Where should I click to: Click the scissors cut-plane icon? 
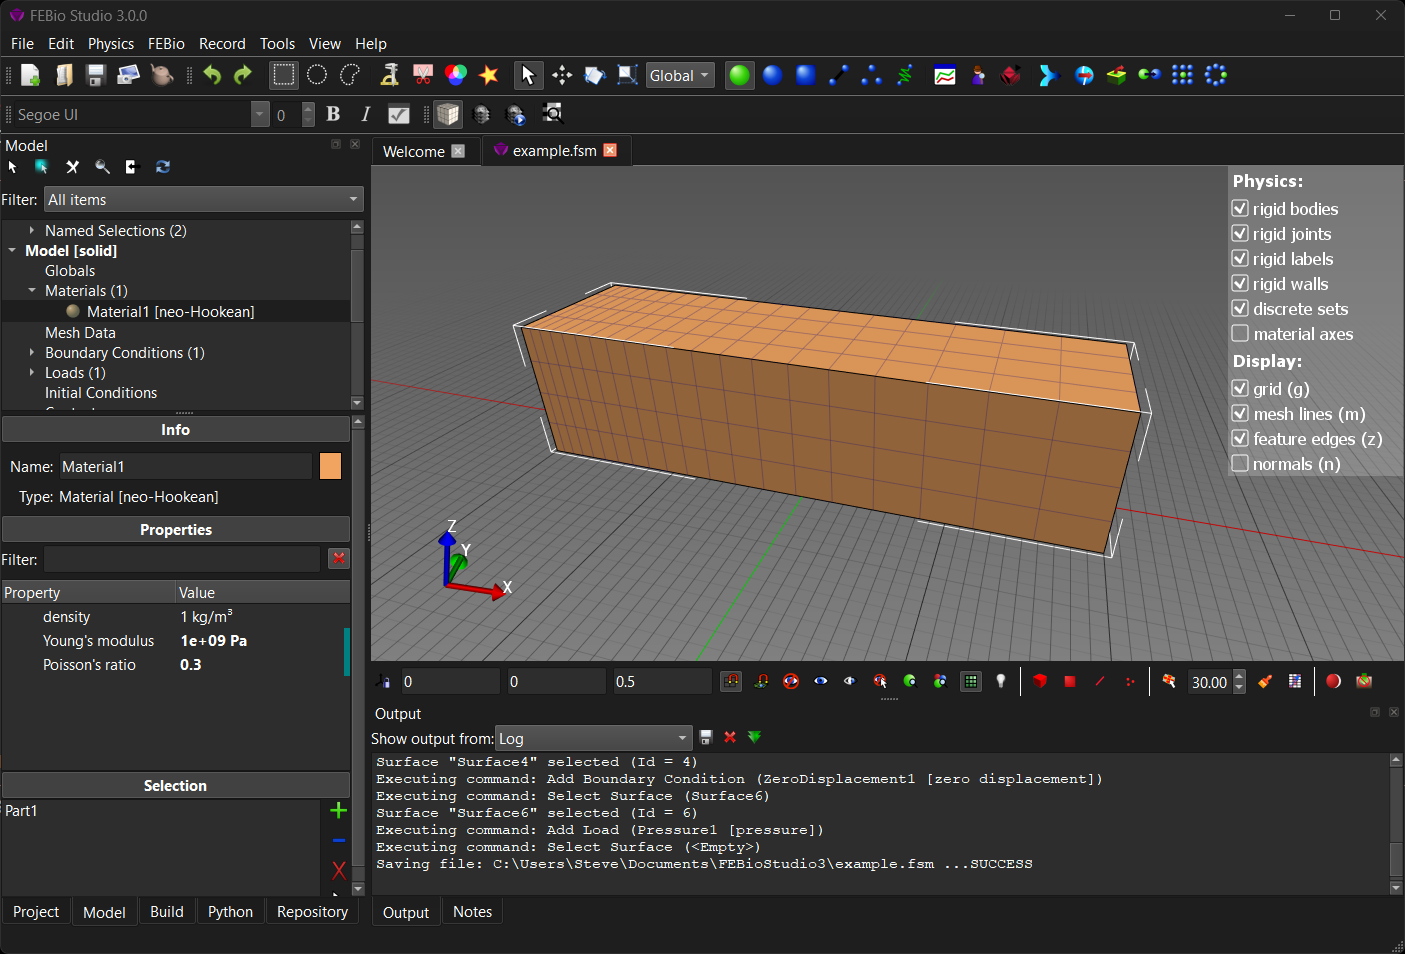[x=423, y=75]
